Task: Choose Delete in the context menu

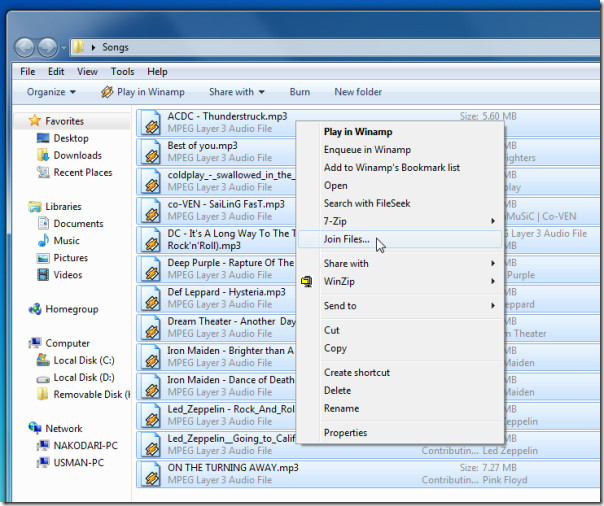Action: click(399, 390)
